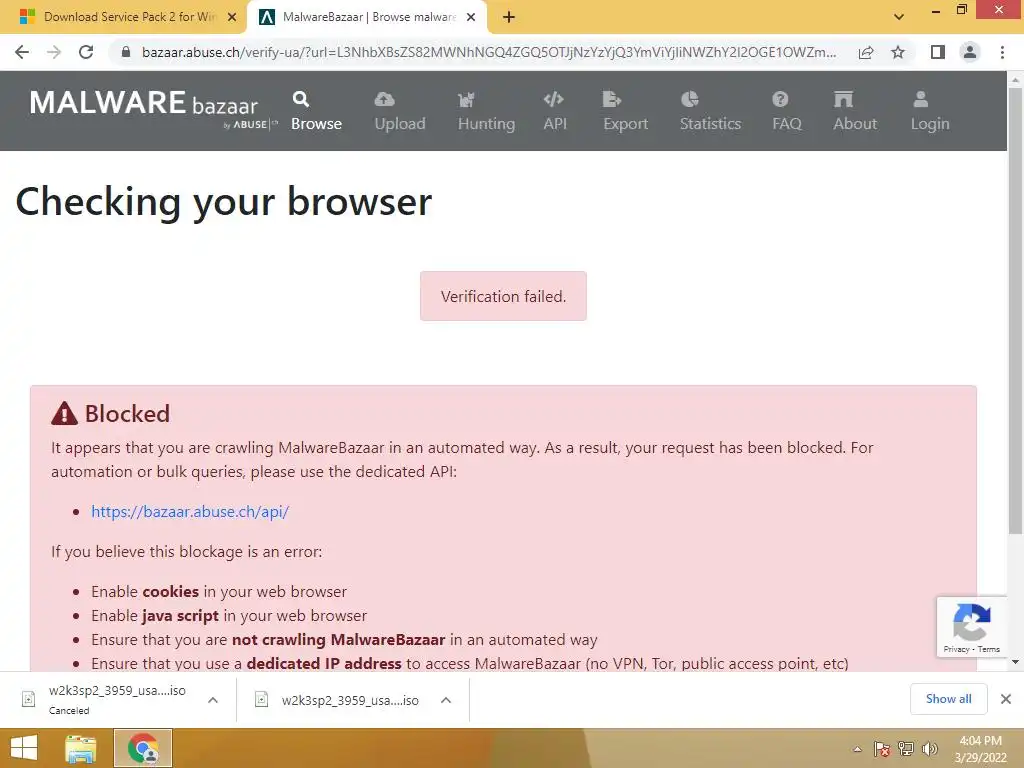Open the Chrome profile avatar
The height and width of the screenshot is (768, 1024).
pyautogui.click(x=970, y=52)
